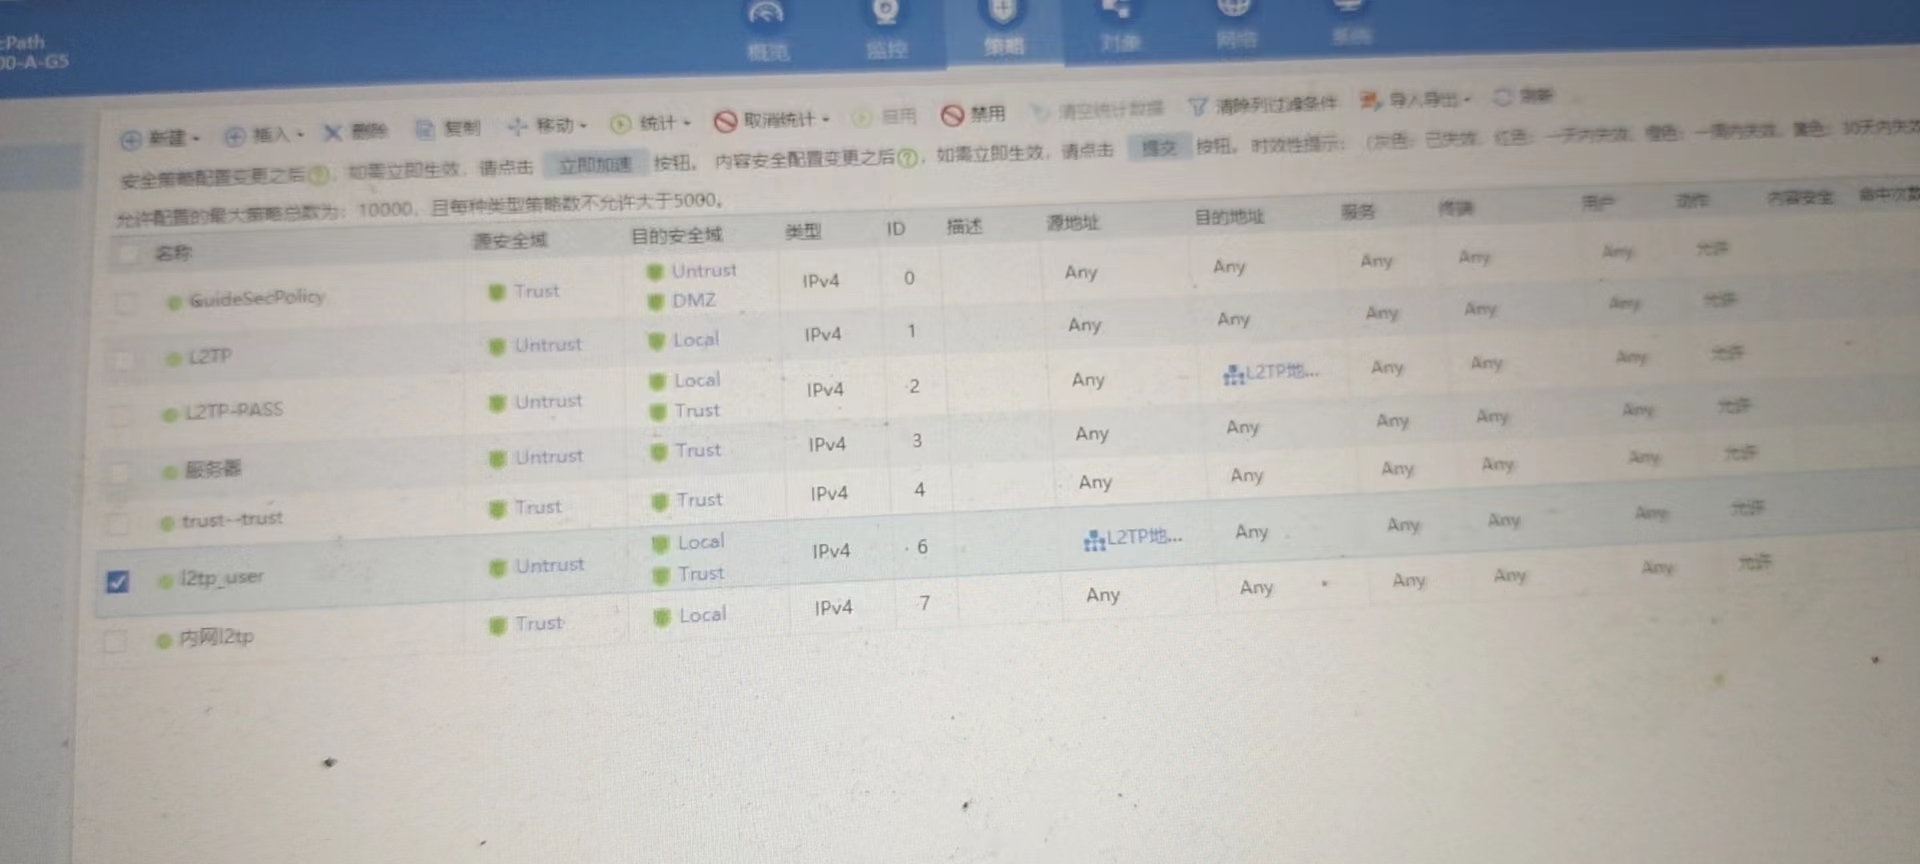Click green status dot of 服务器 policy
Screen dimensions: 1920x864
pyautogui.click(x=170, y=472)
